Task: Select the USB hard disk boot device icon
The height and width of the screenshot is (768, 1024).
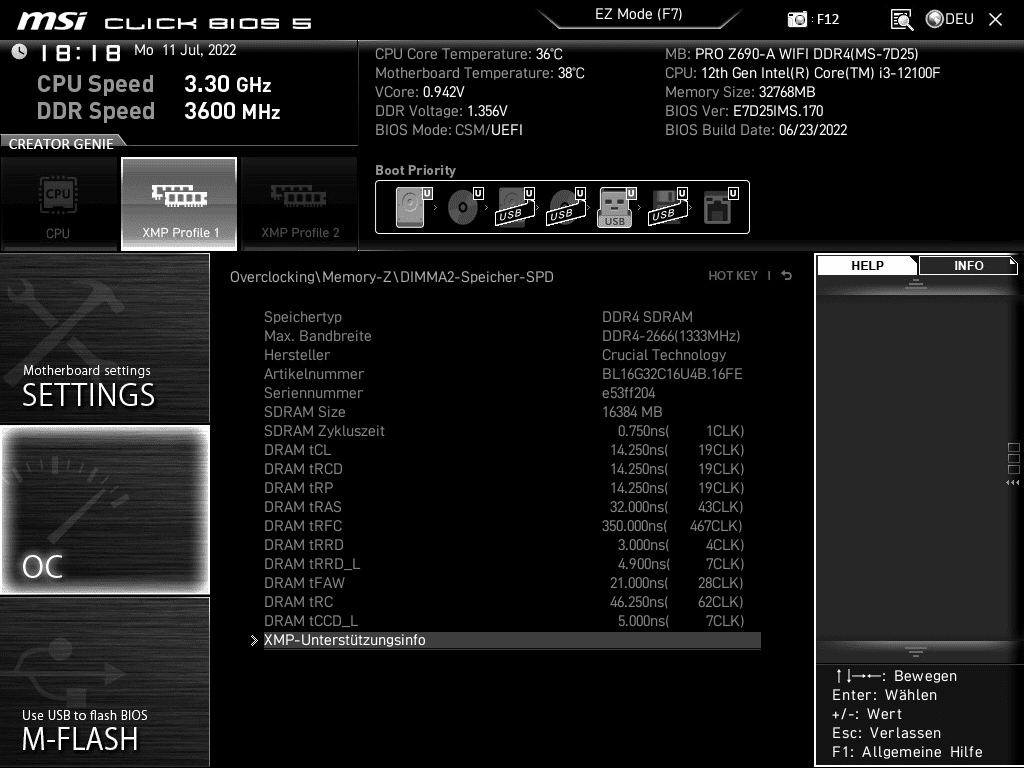Action: coord(515,207)
